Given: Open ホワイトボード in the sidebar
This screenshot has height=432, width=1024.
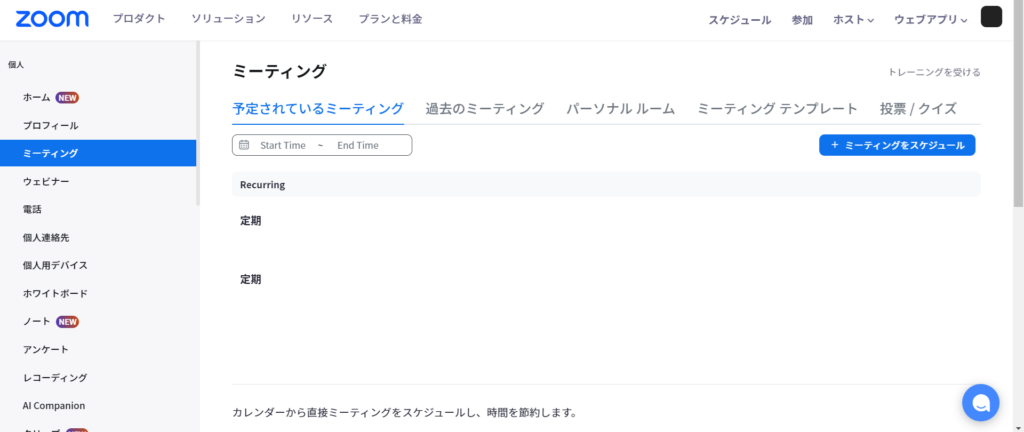Looking at the screenshot, I should [x=55, y=294].
